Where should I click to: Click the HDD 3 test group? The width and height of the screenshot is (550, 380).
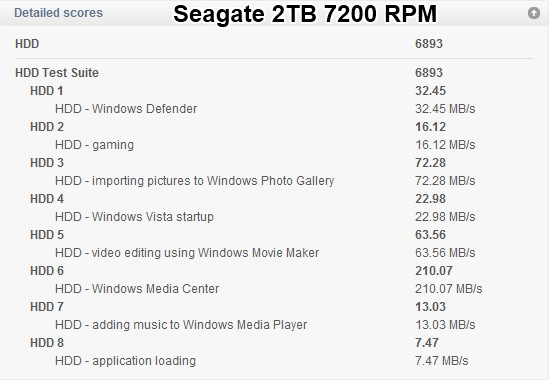[47, 163]
